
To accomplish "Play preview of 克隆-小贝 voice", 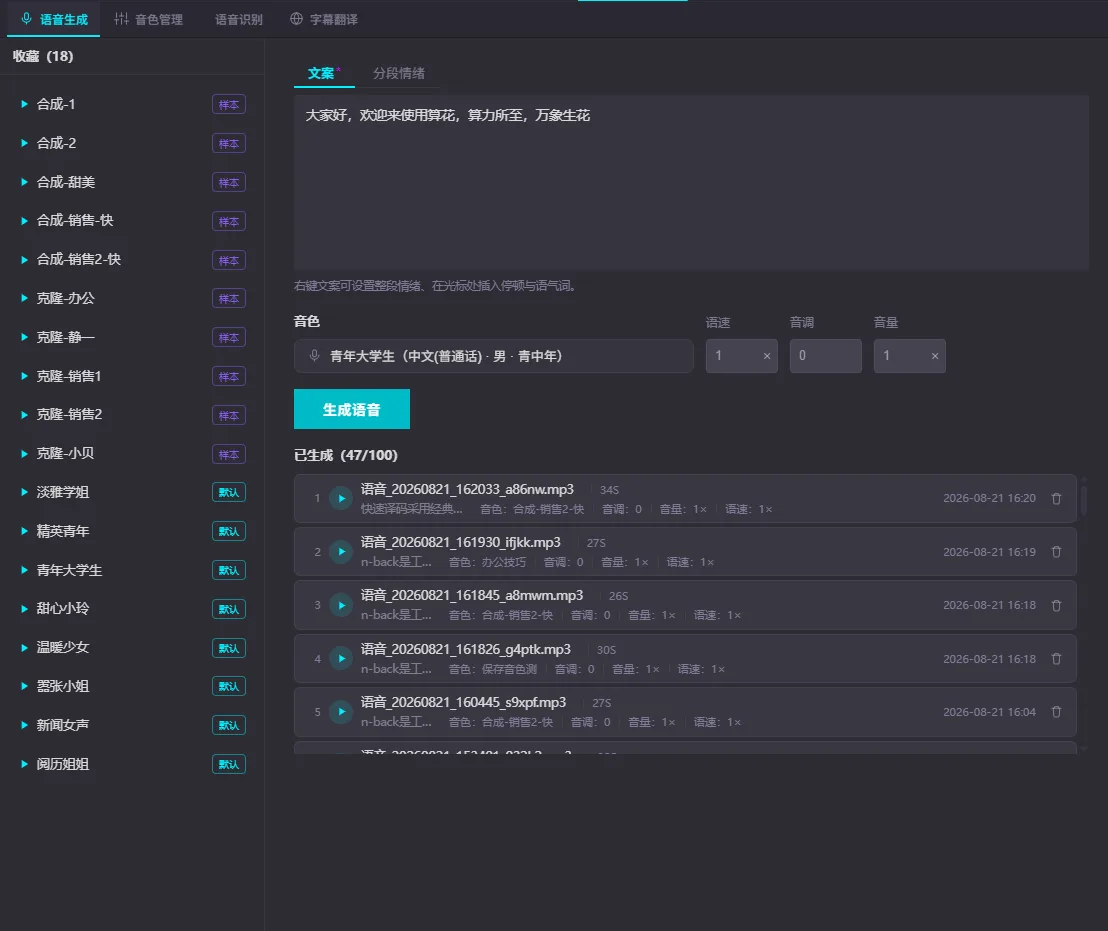I will (24, 453).
